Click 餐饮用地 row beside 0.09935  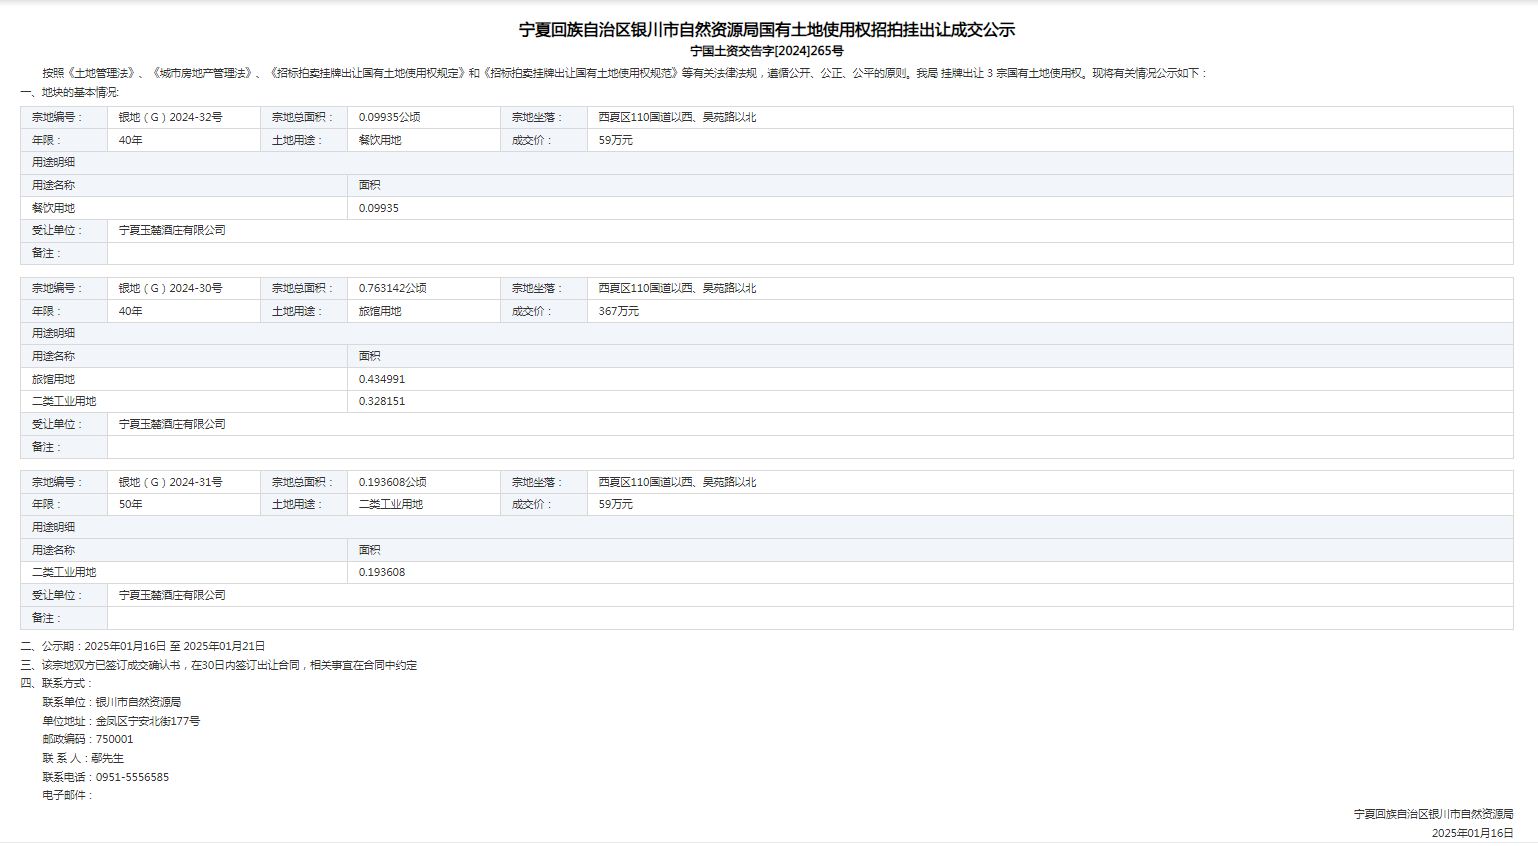click(54, 208)
